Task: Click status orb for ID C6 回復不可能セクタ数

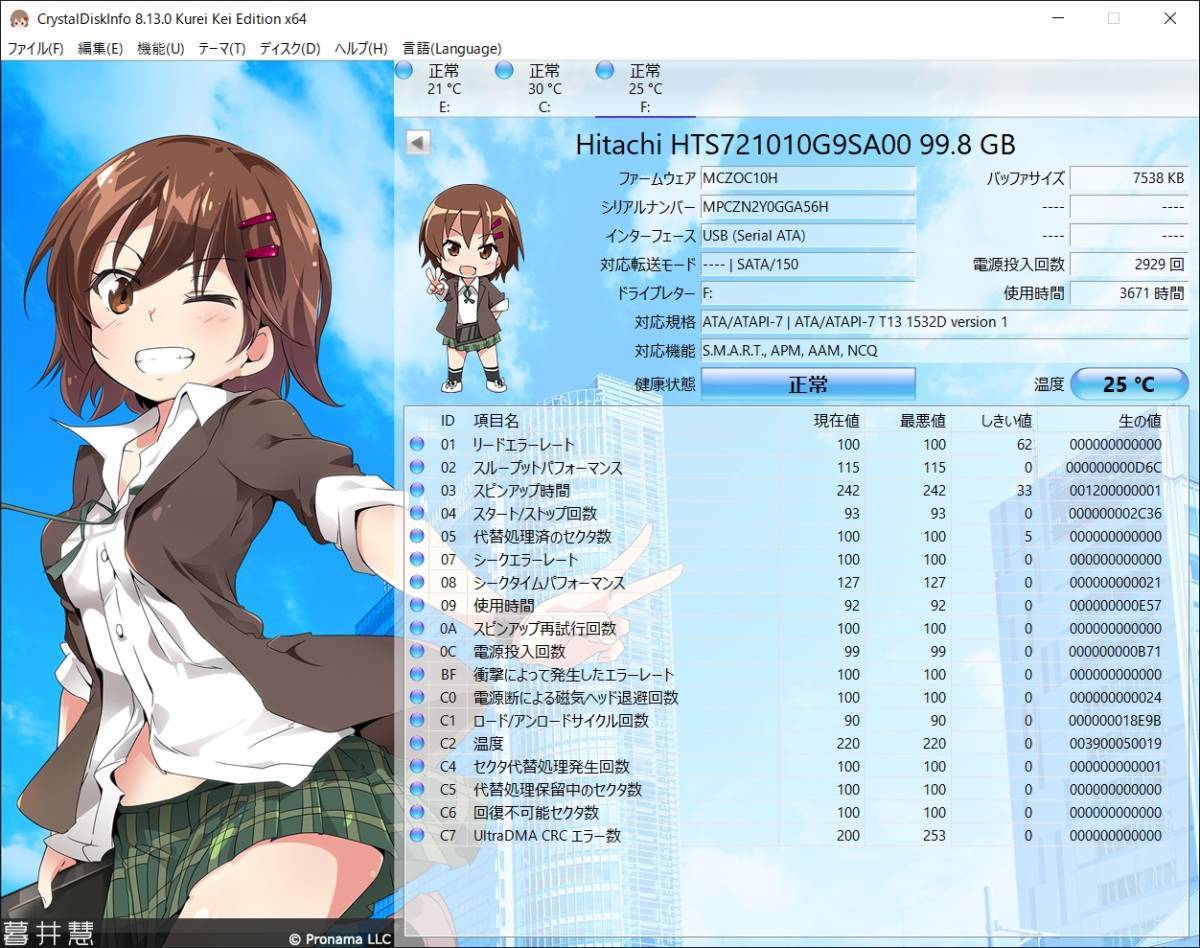Action: click(x=417, y=812)
